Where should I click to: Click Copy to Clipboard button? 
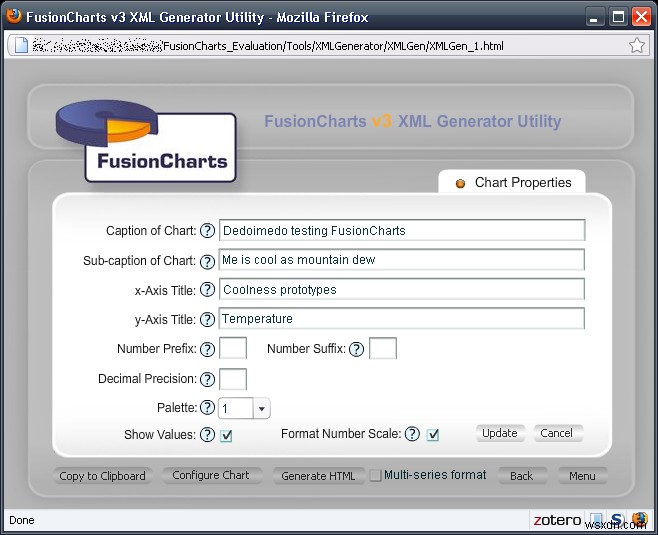click(x=102, y=476)
